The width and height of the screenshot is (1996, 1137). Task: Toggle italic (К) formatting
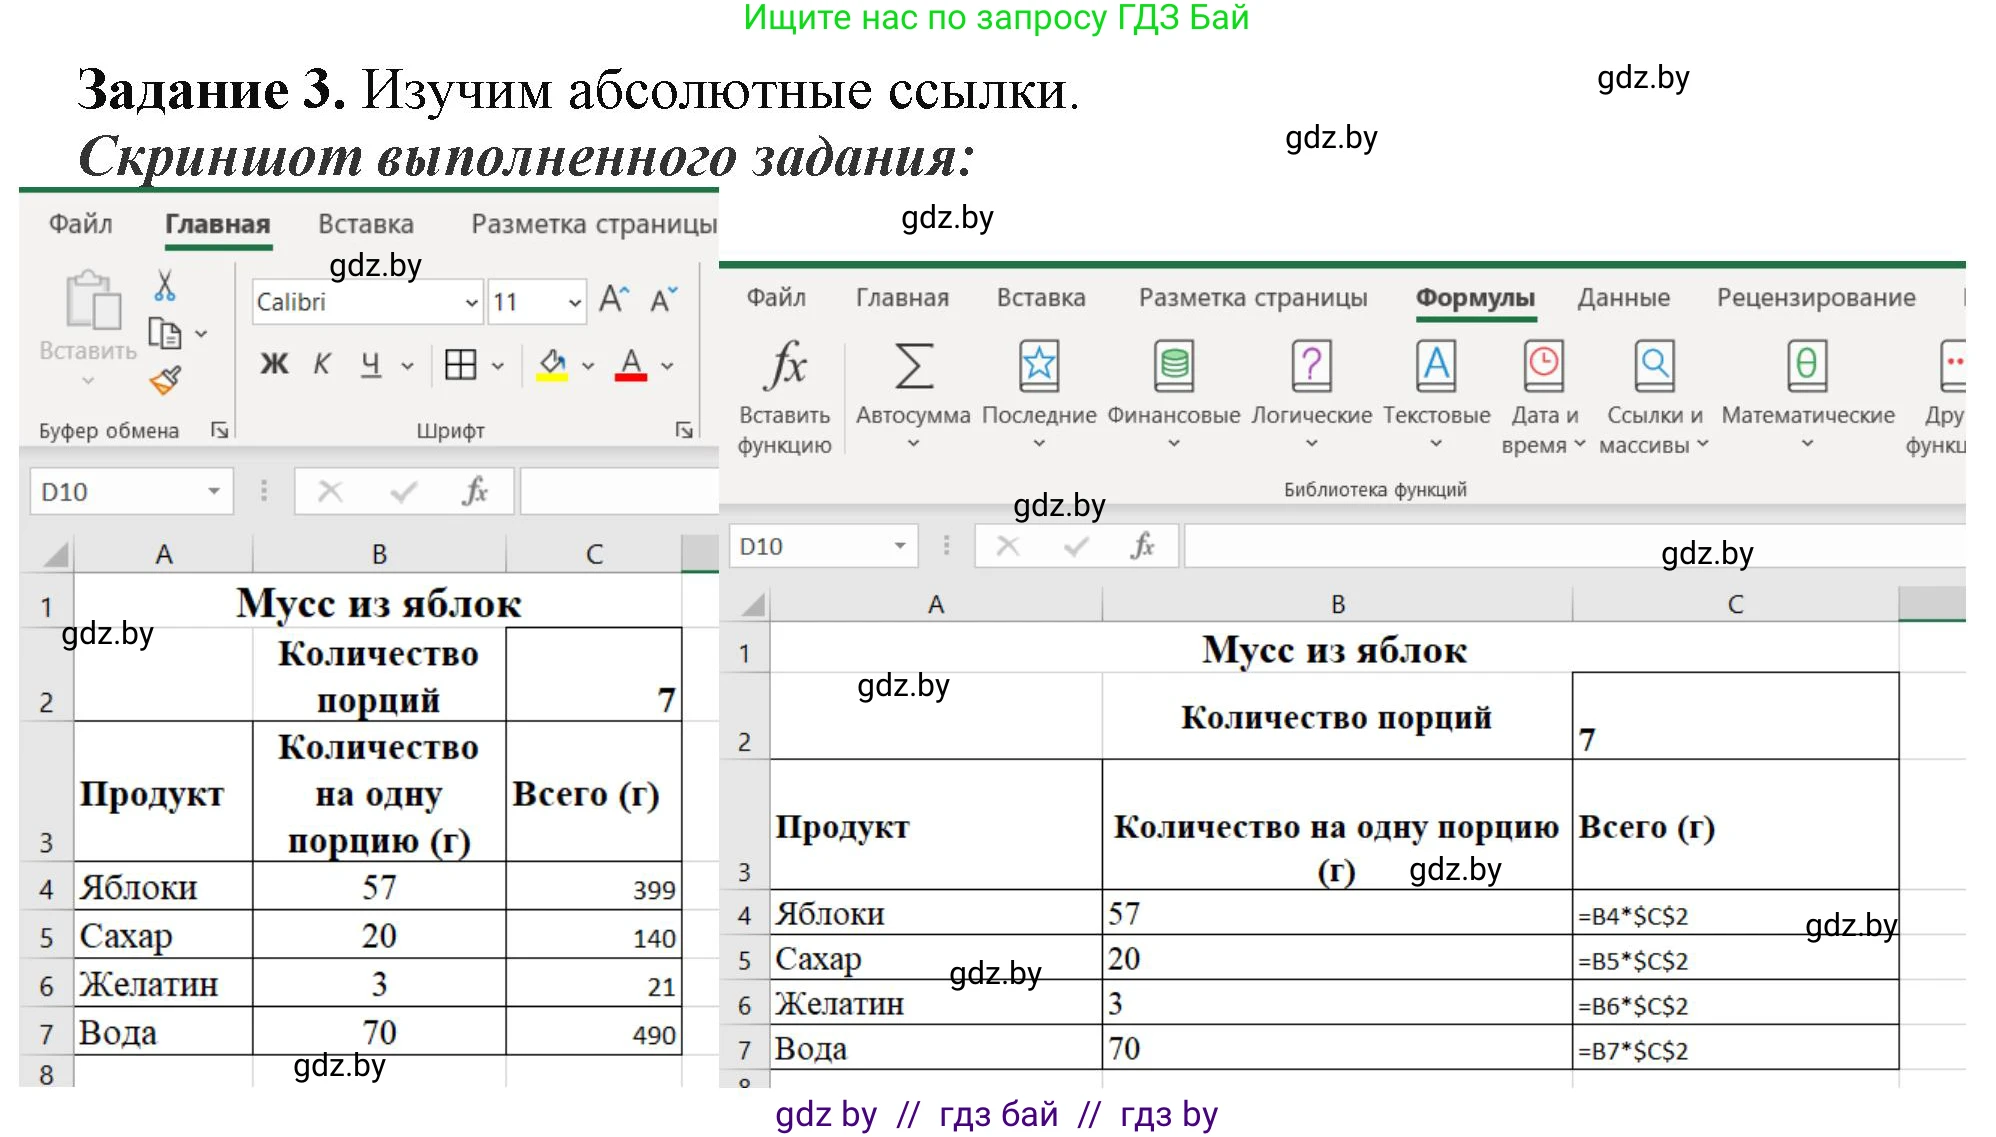320,363
